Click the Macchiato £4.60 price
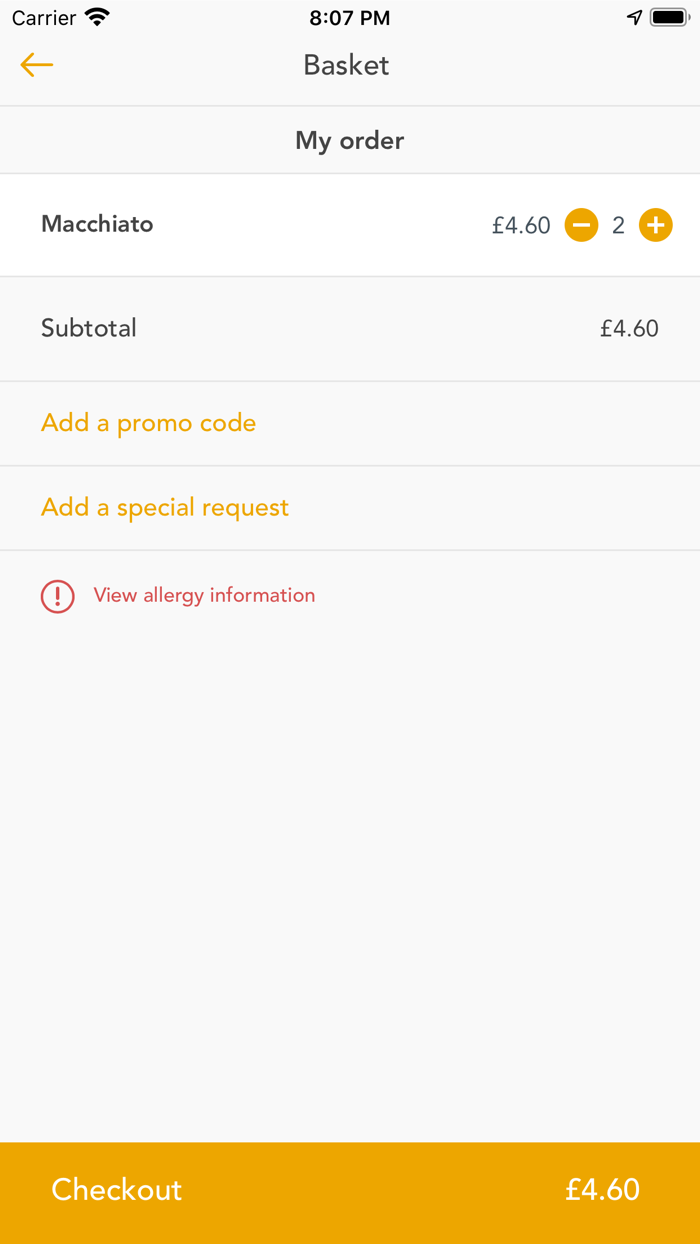 pyautogui.click(x=521, y=226)
